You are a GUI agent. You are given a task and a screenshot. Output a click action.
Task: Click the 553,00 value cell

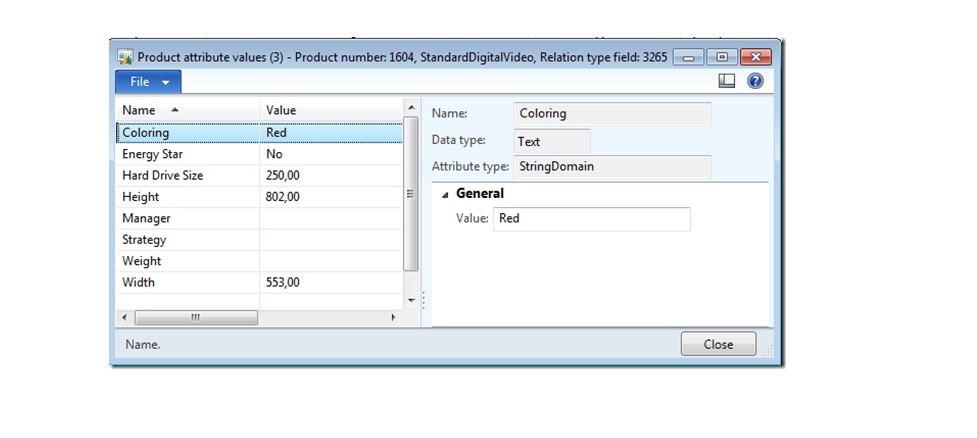(331, 282)
